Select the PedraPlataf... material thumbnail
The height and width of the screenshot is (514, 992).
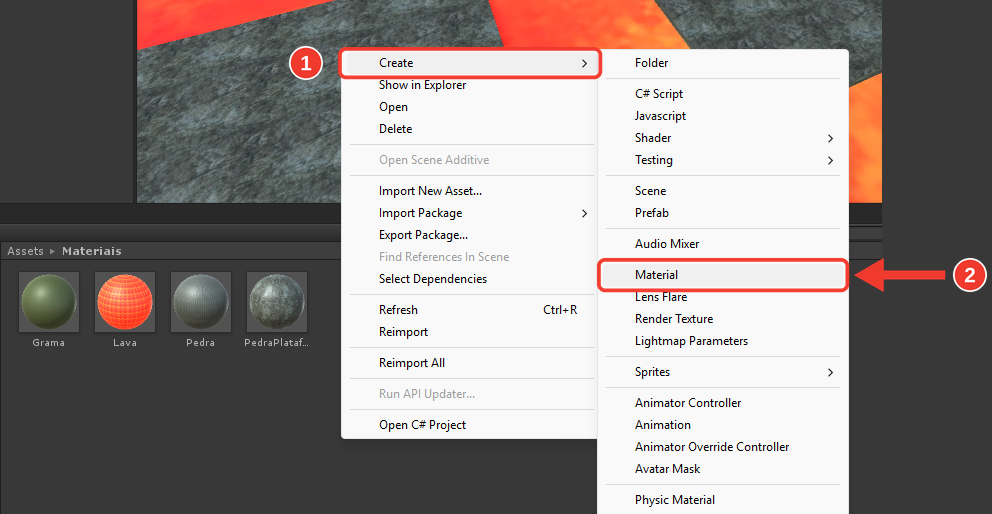pos(276,302)
